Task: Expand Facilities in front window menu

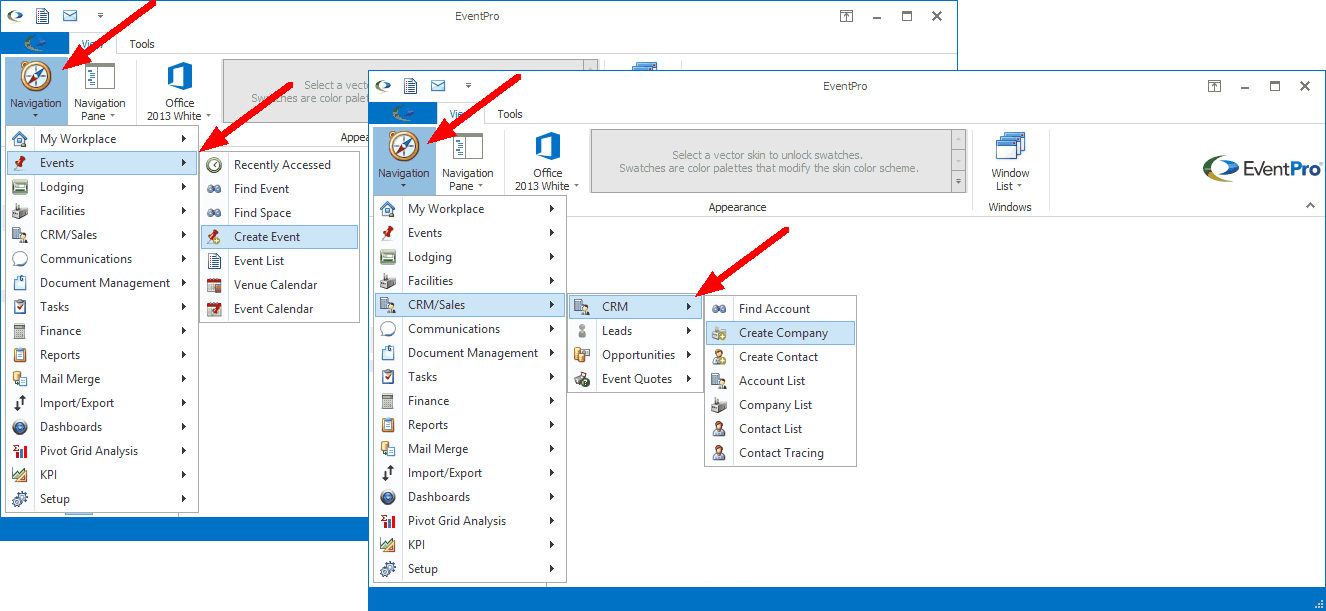Action: pos(469,281)
